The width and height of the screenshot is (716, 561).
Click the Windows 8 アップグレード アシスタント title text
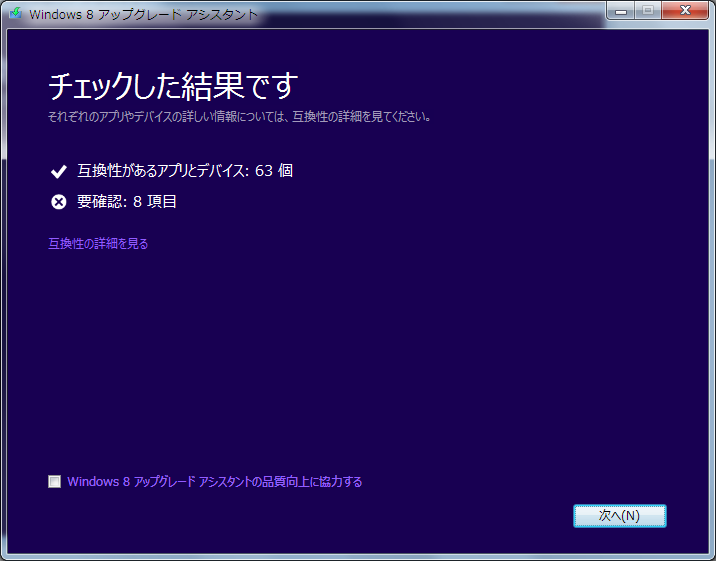[144, 14]
